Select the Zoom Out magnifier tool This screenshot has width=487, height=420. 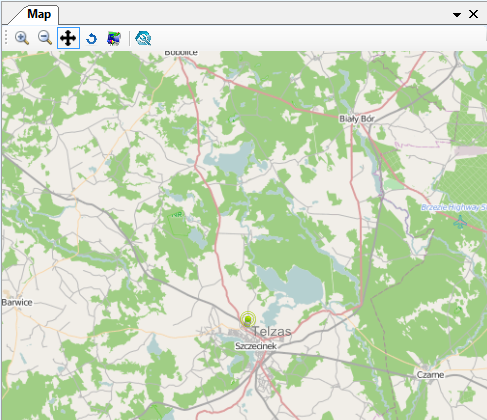pyautogui.click(x=45, y=38)
